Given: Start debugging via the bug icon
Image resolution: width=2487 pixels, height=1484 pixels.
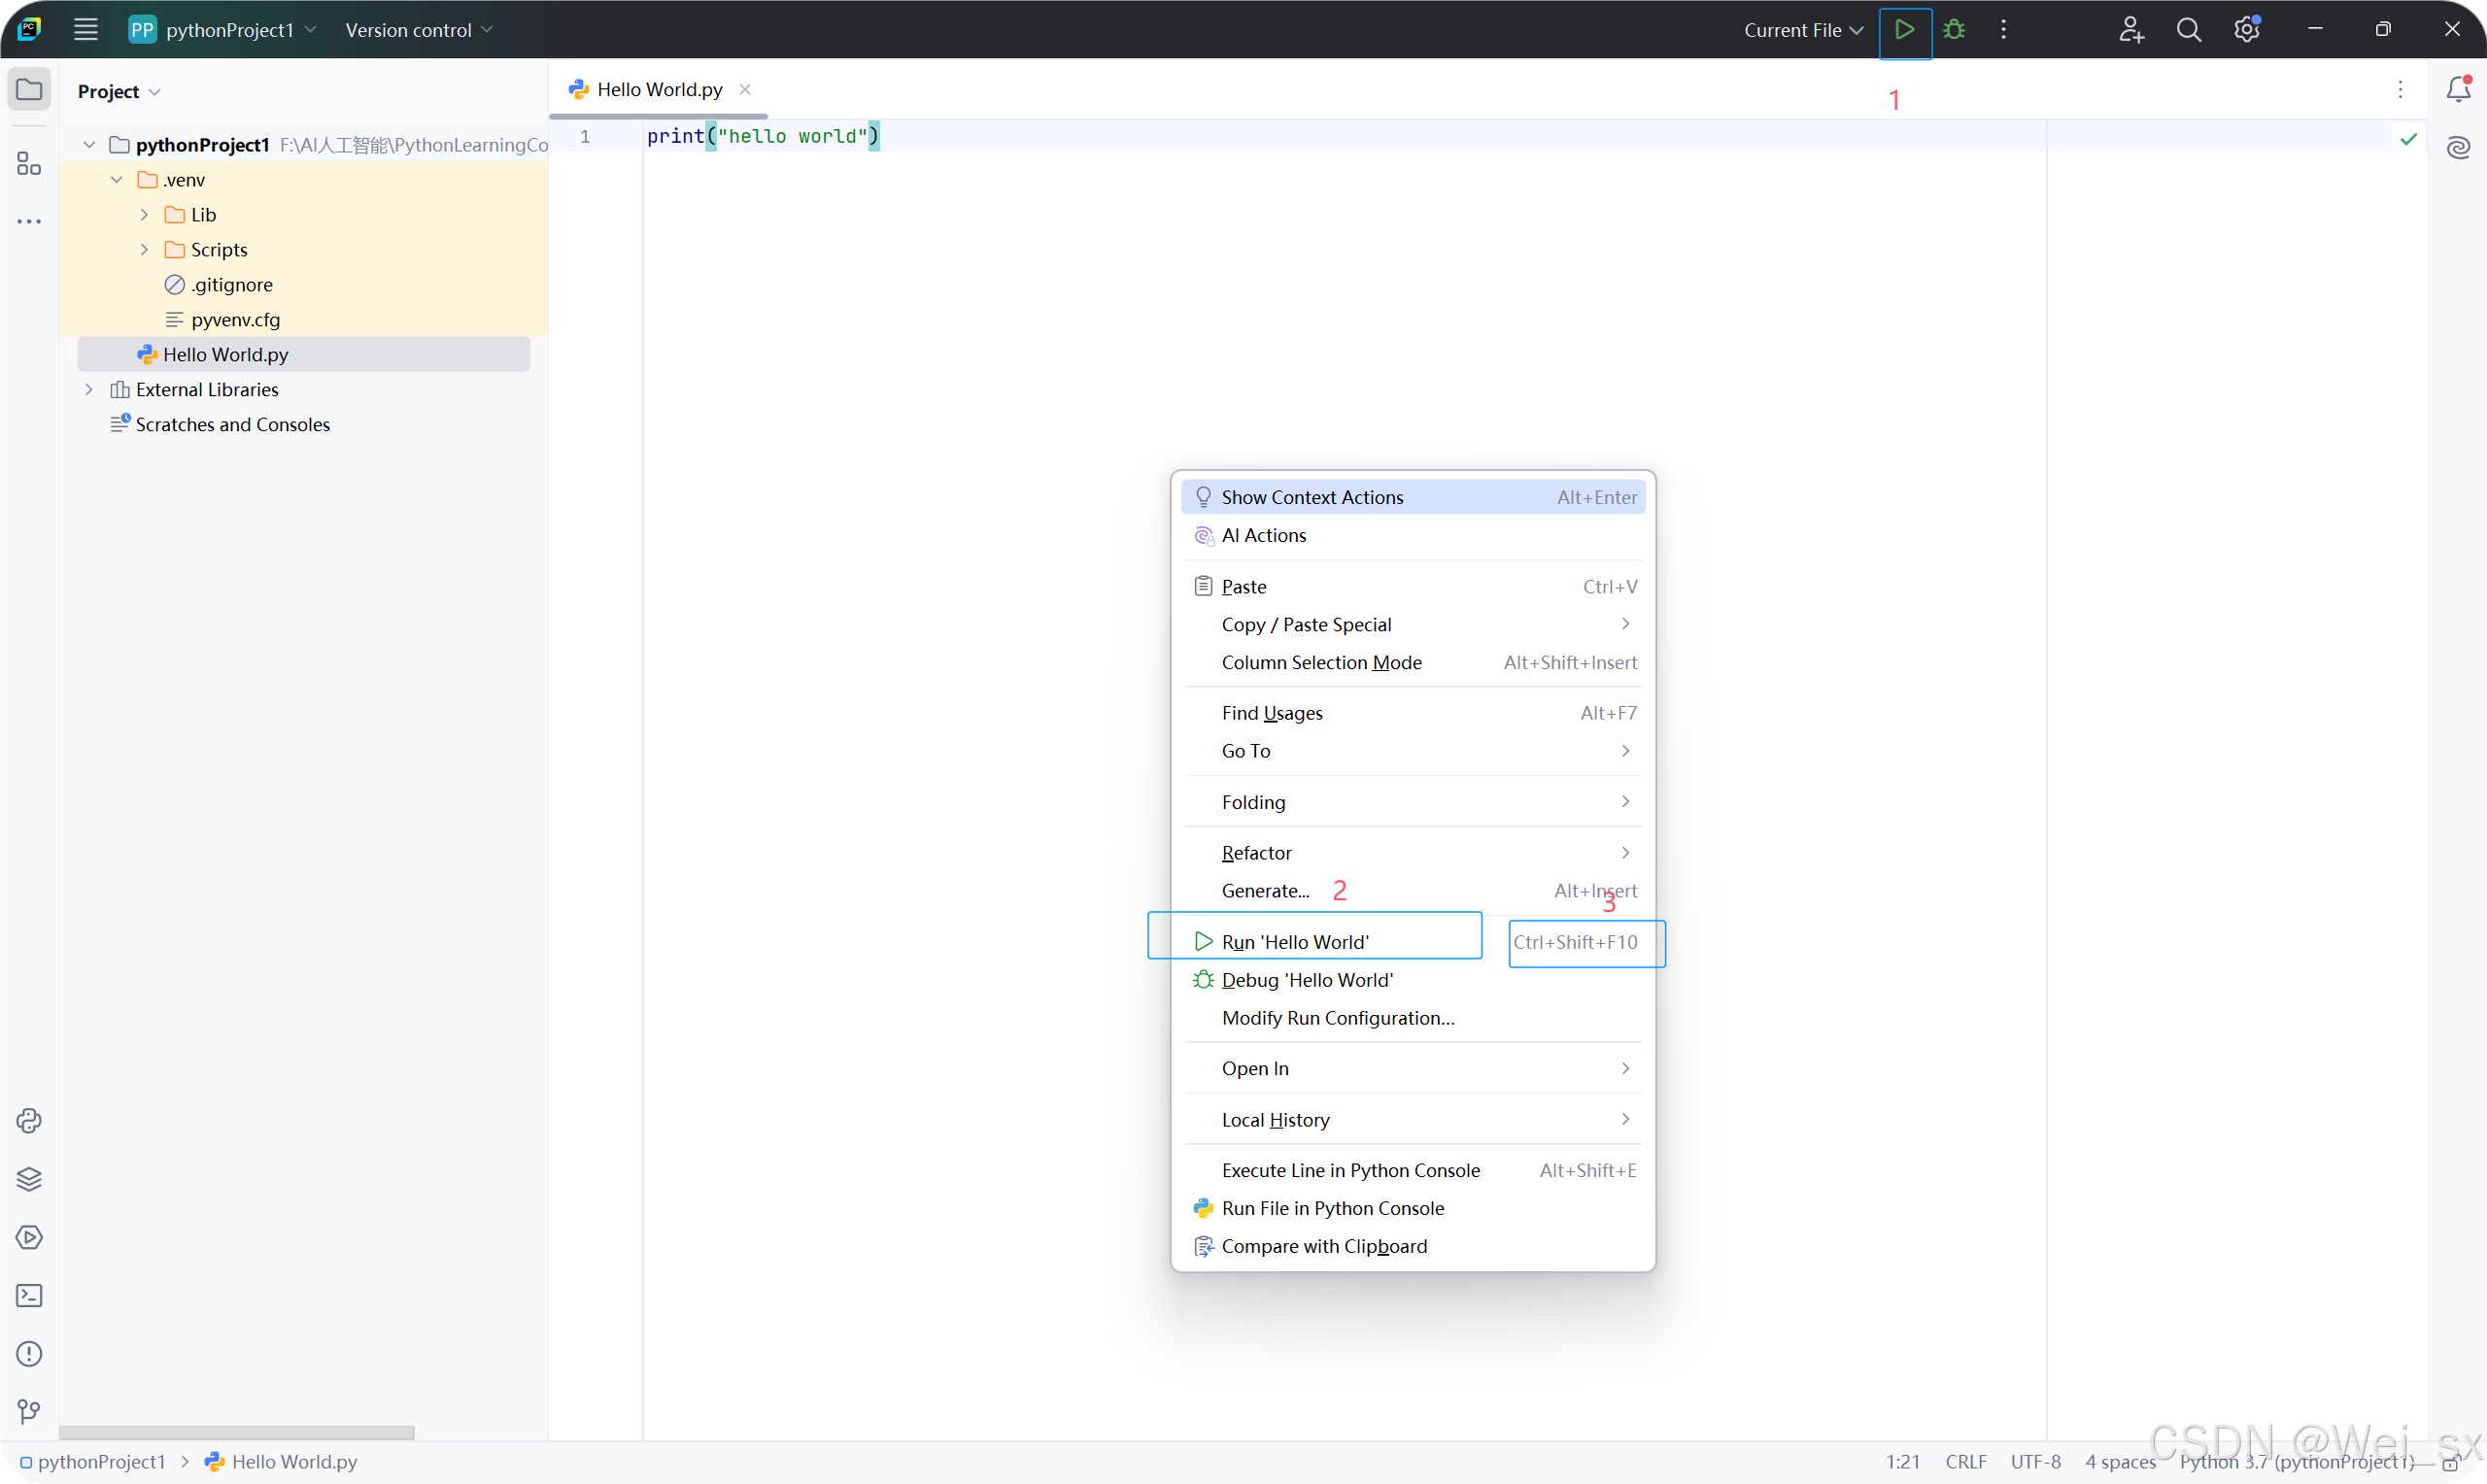Looking at the screenshot, I should point(1954,30).
